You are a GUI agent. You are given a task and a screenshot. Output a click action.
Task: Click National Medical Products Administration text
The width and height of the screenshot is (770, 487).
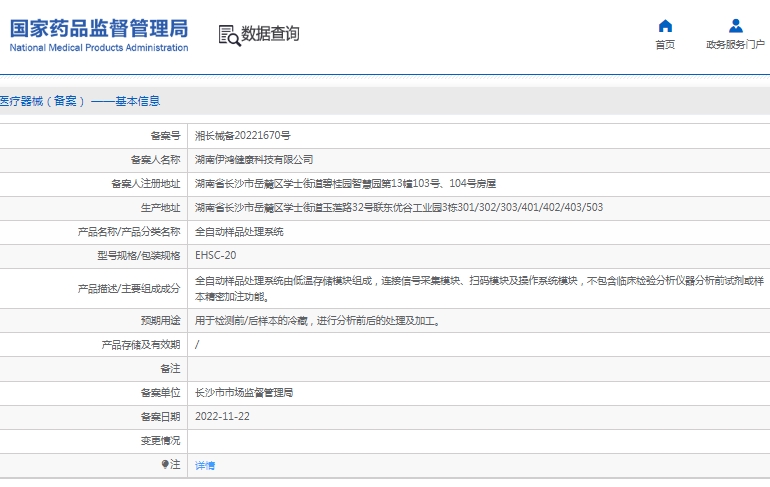(99, 48)
